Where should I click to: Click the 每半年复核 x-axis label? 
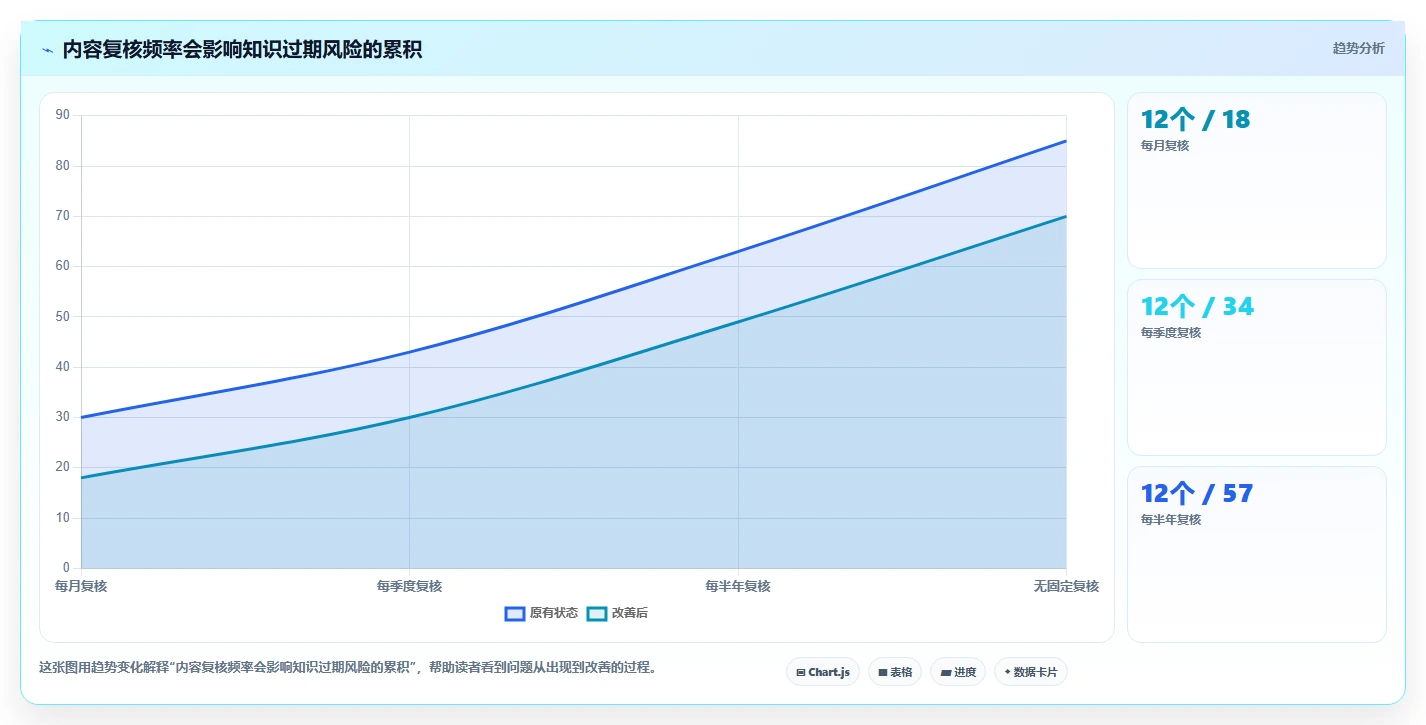pyautogui.click(x=738, y=586)
